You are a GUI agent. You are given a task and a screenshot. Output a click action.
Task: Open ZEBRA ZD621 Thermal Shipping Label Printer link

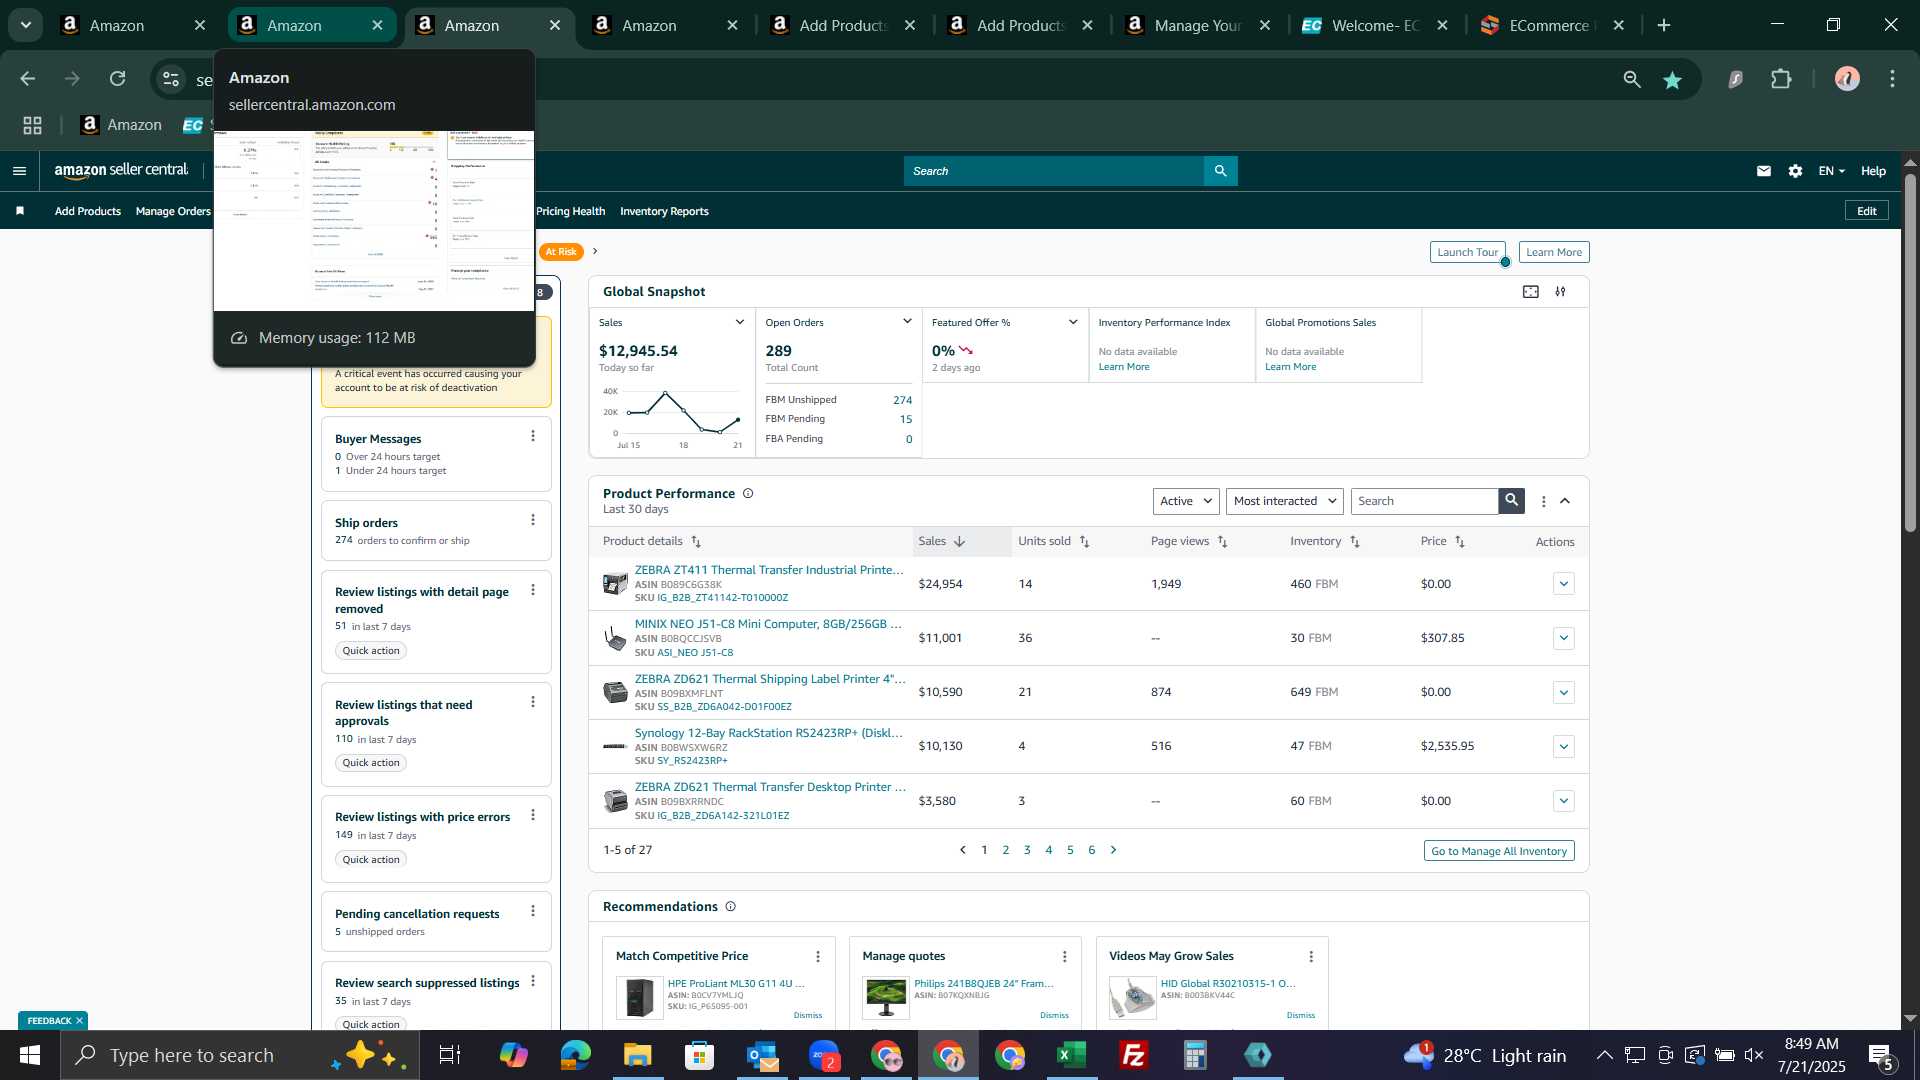[770, 679]
